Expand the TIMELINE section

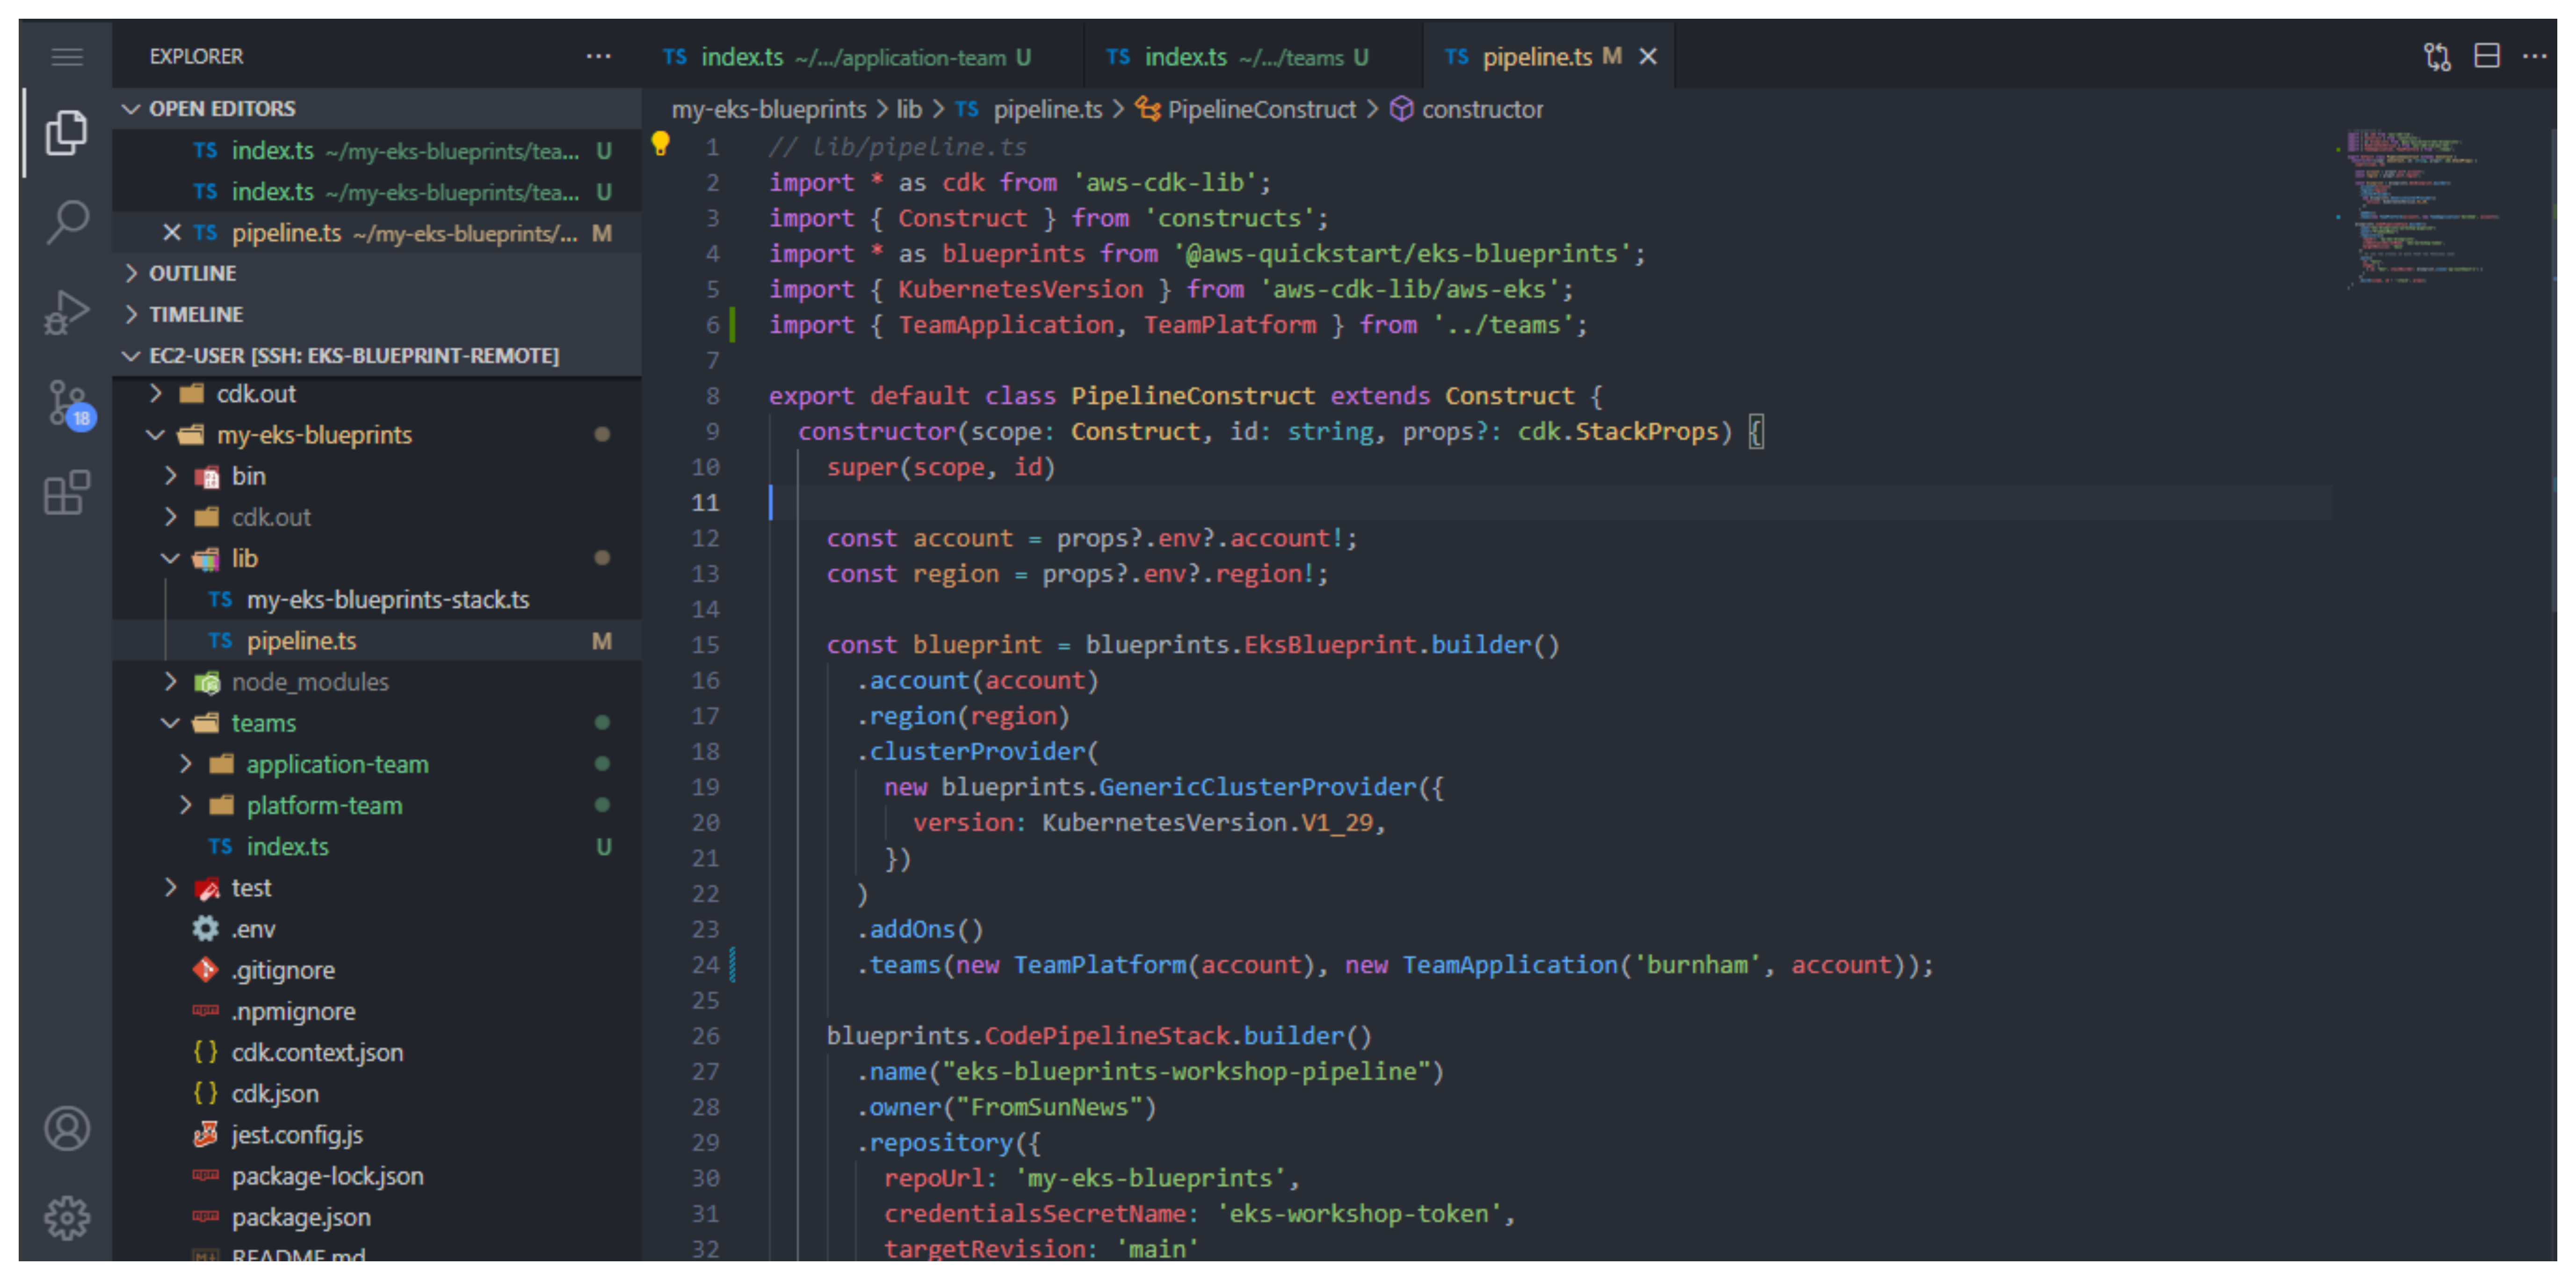pos(196,313)
